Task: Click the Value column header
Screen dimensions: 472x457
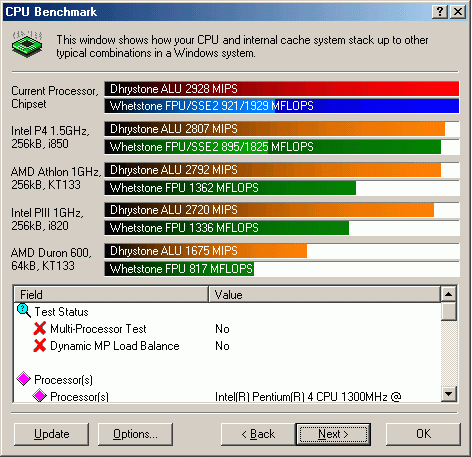Action: click(324, 294)
